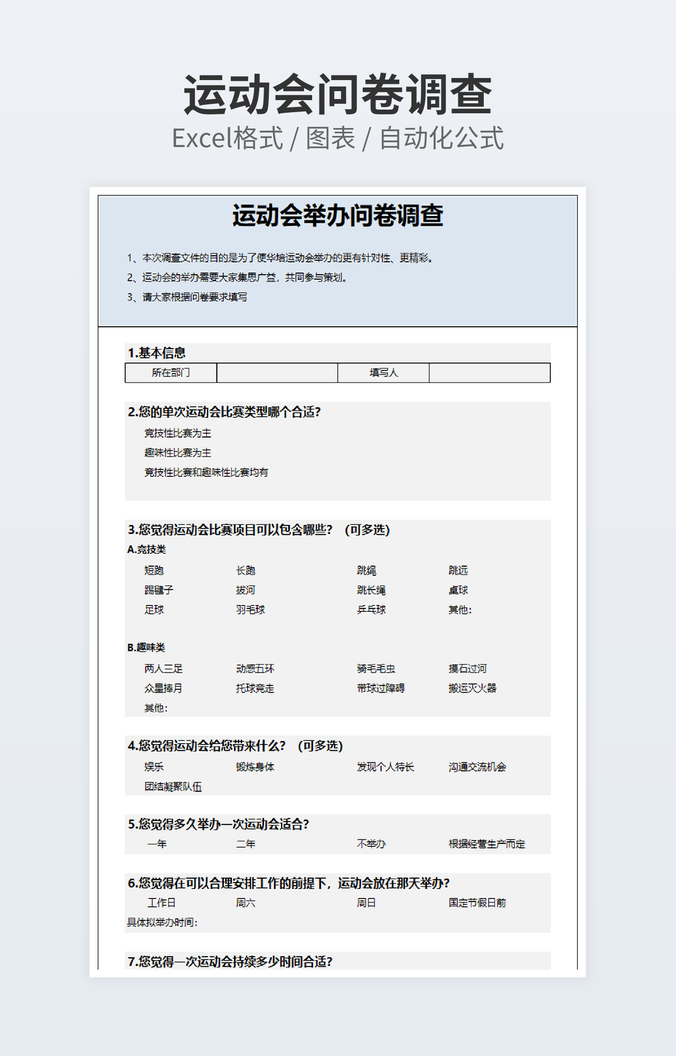This screenshot has width=676, height=1056.
Task: Choose the 带球过障碍 event
Action: click(380, 688)
